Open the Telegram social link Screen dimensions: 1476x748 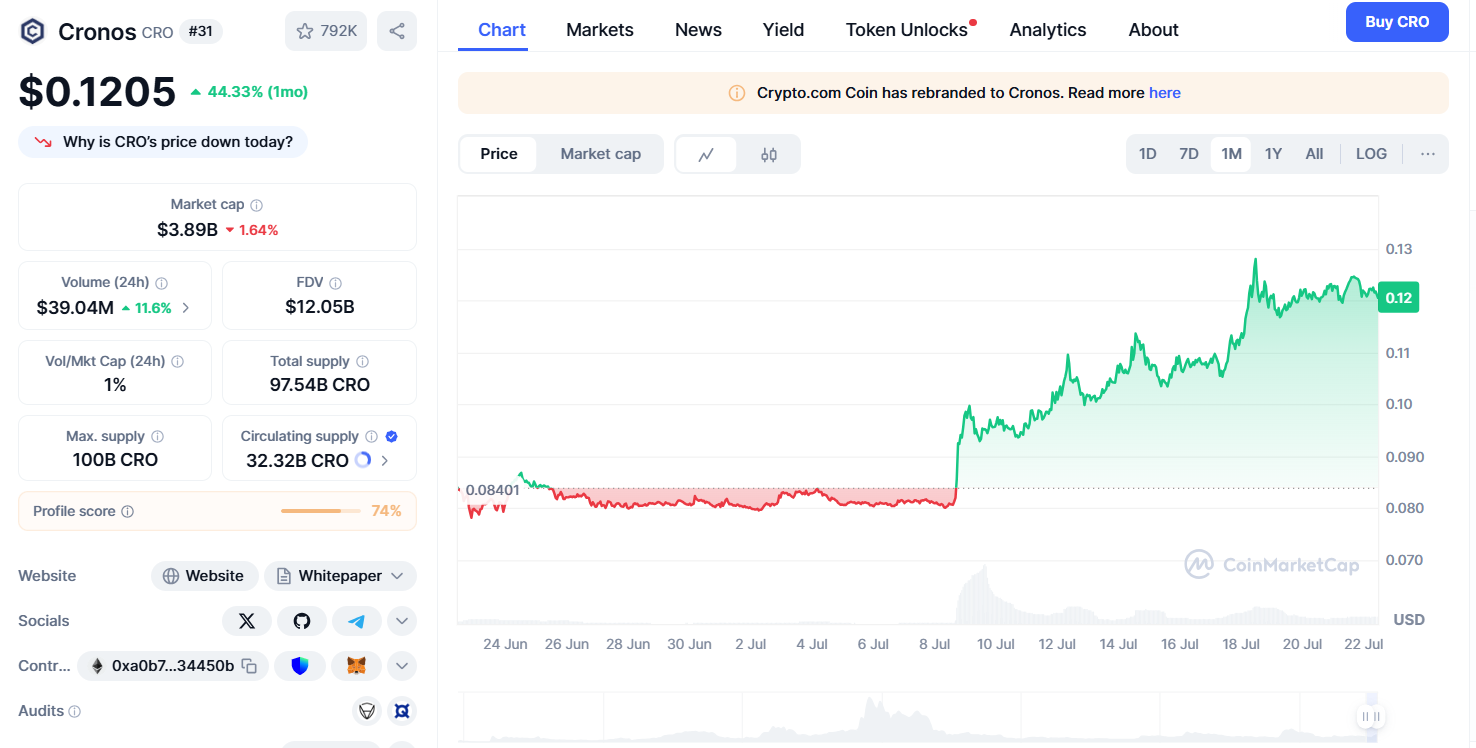(x=357, y=621)
